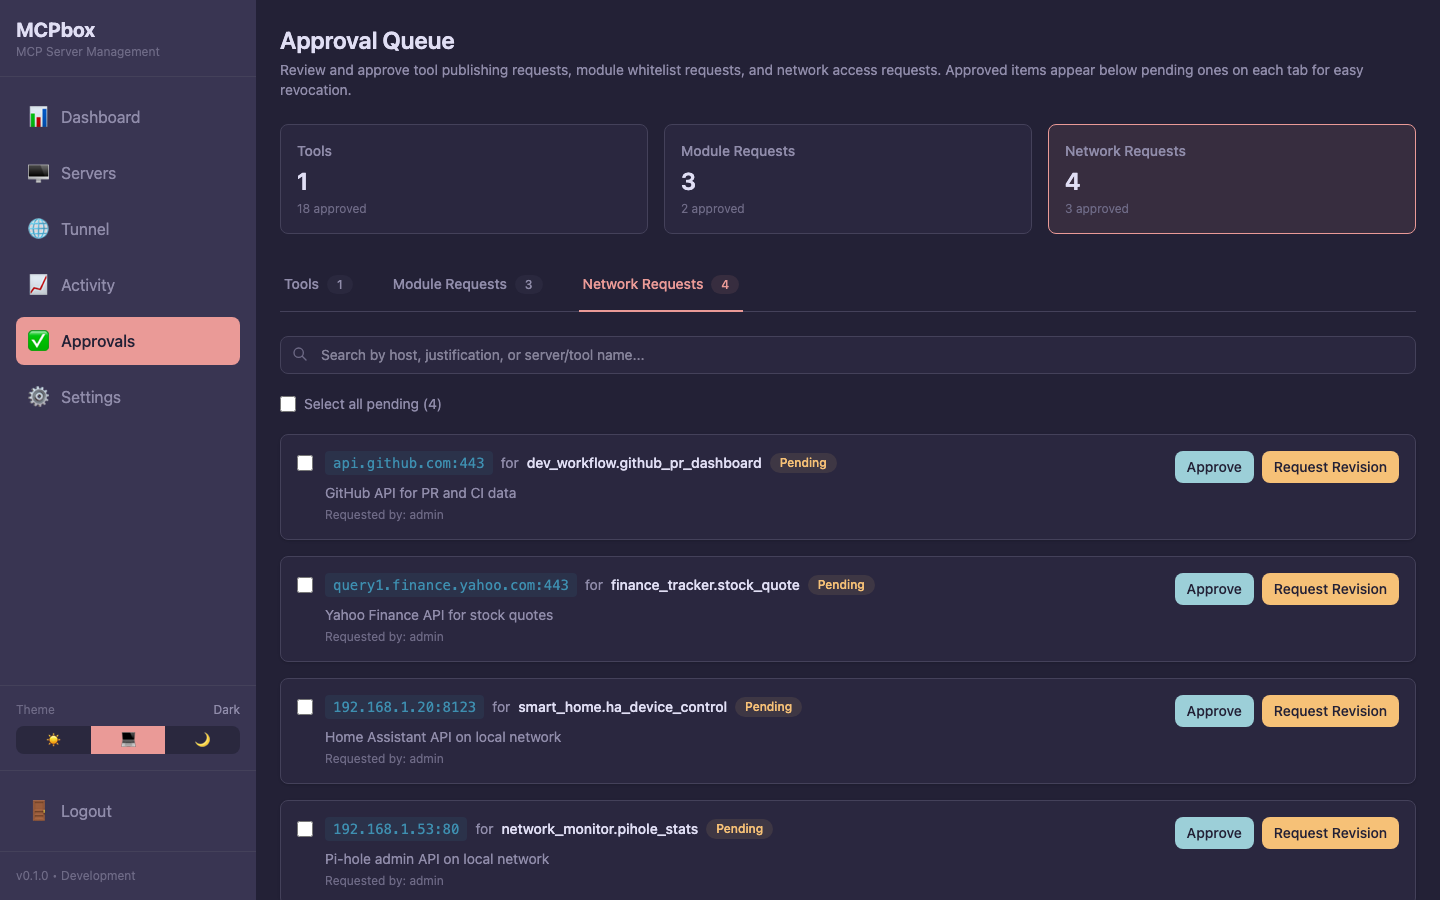1440x900 pixels.
Task: Select the Approvals checkmark icon
Action: (38, 341)
